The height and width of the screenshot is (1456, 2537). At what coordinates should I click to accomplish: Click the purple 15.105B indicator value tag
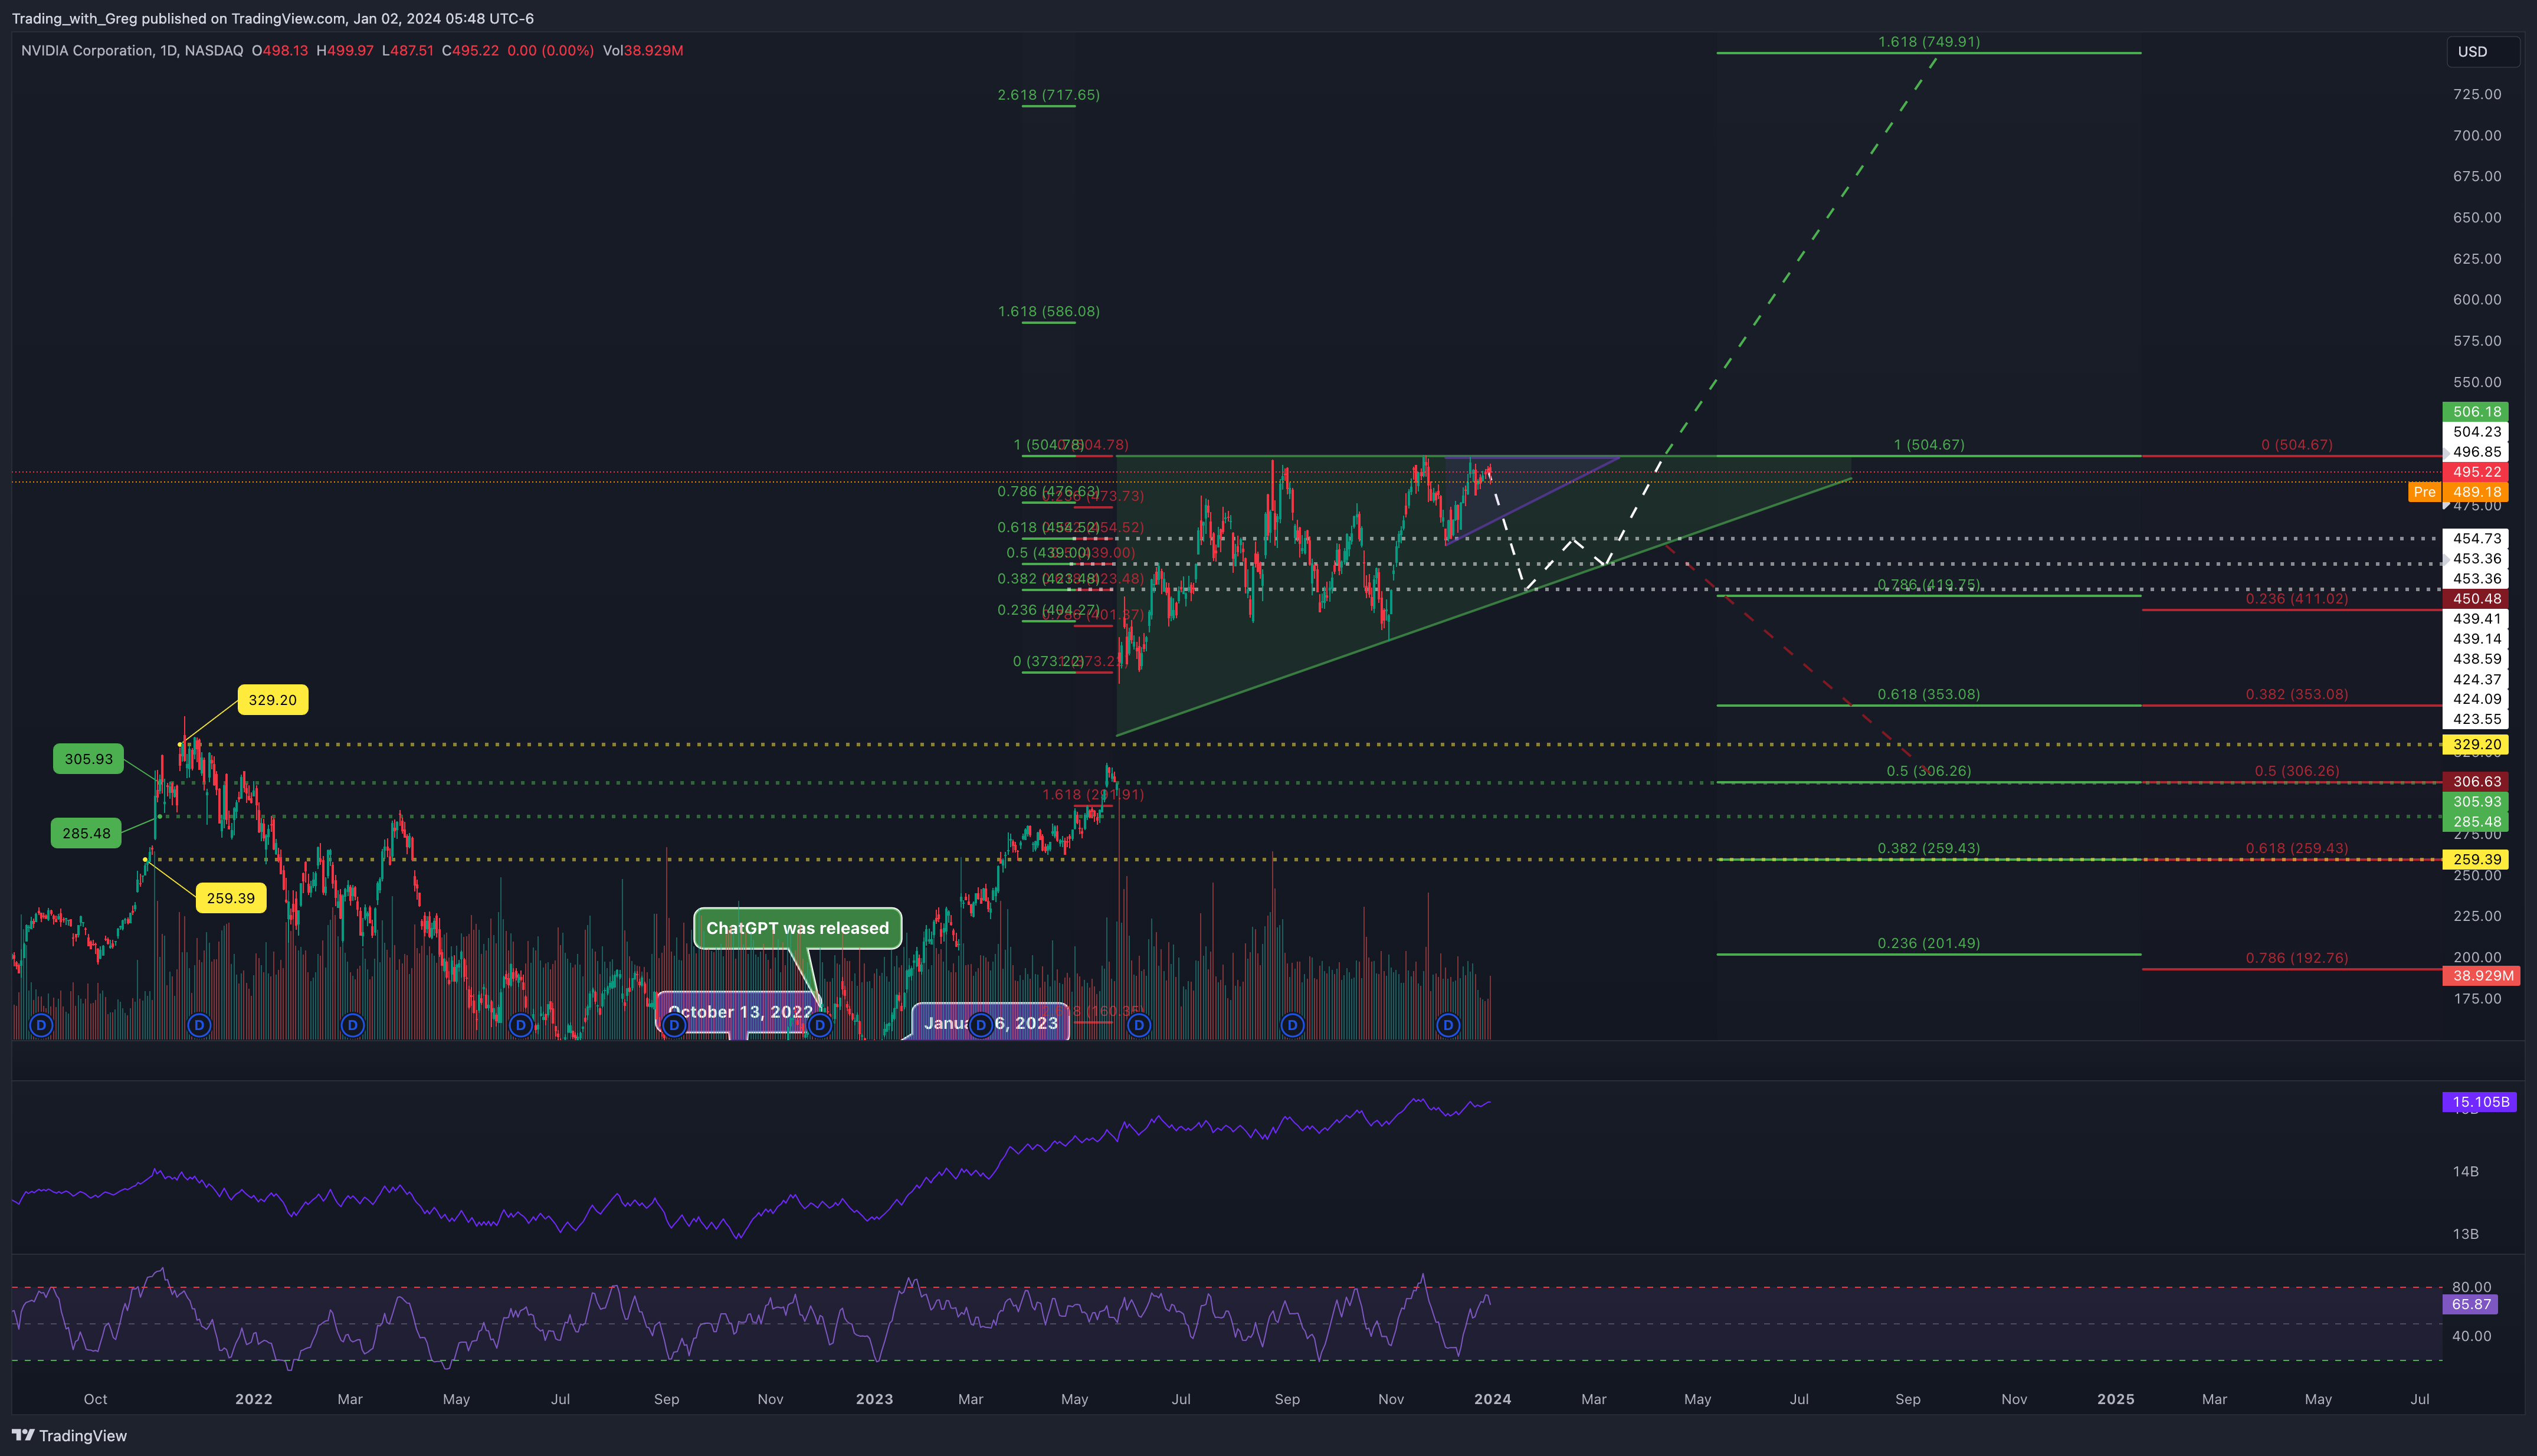2481,1102
